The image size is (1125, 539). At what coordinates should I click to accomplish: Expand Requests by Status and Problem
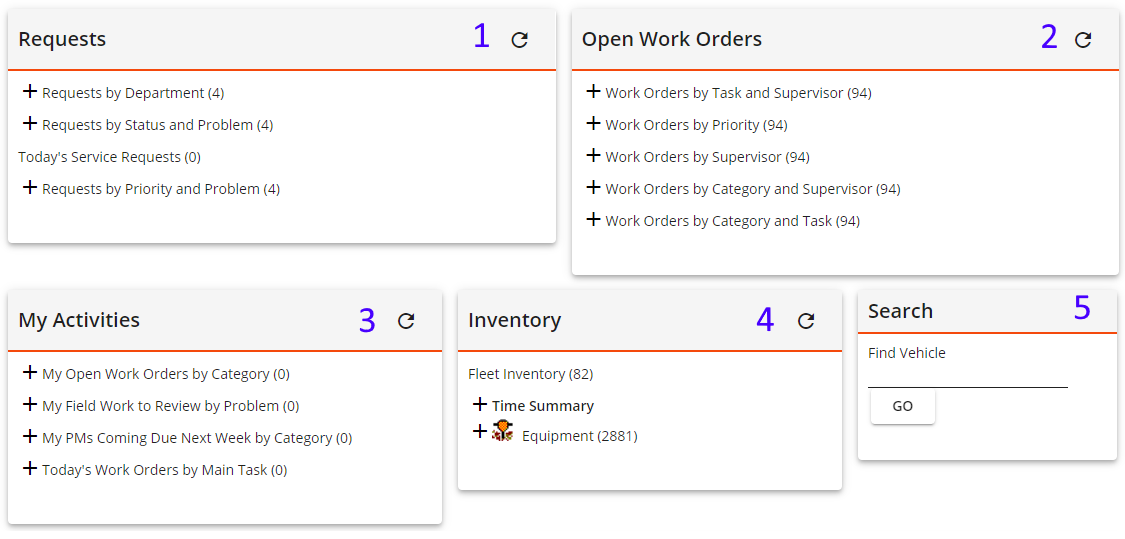[x=30, y=124]
